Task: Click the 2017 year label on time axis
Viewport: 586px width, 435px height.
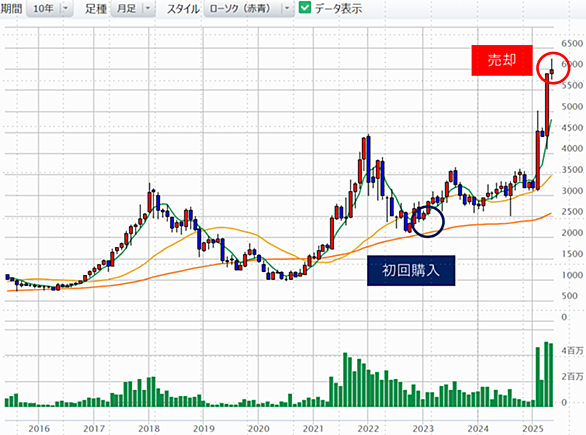Action: click(x=94, y=428)
